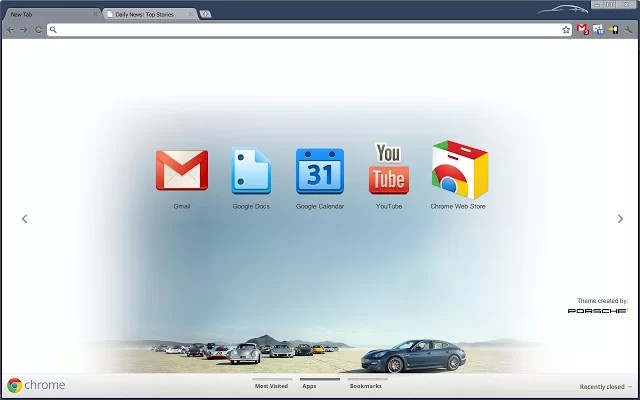Screen dimensions: 640x400
Task: Select the Apps section
Action: point(309,385)
